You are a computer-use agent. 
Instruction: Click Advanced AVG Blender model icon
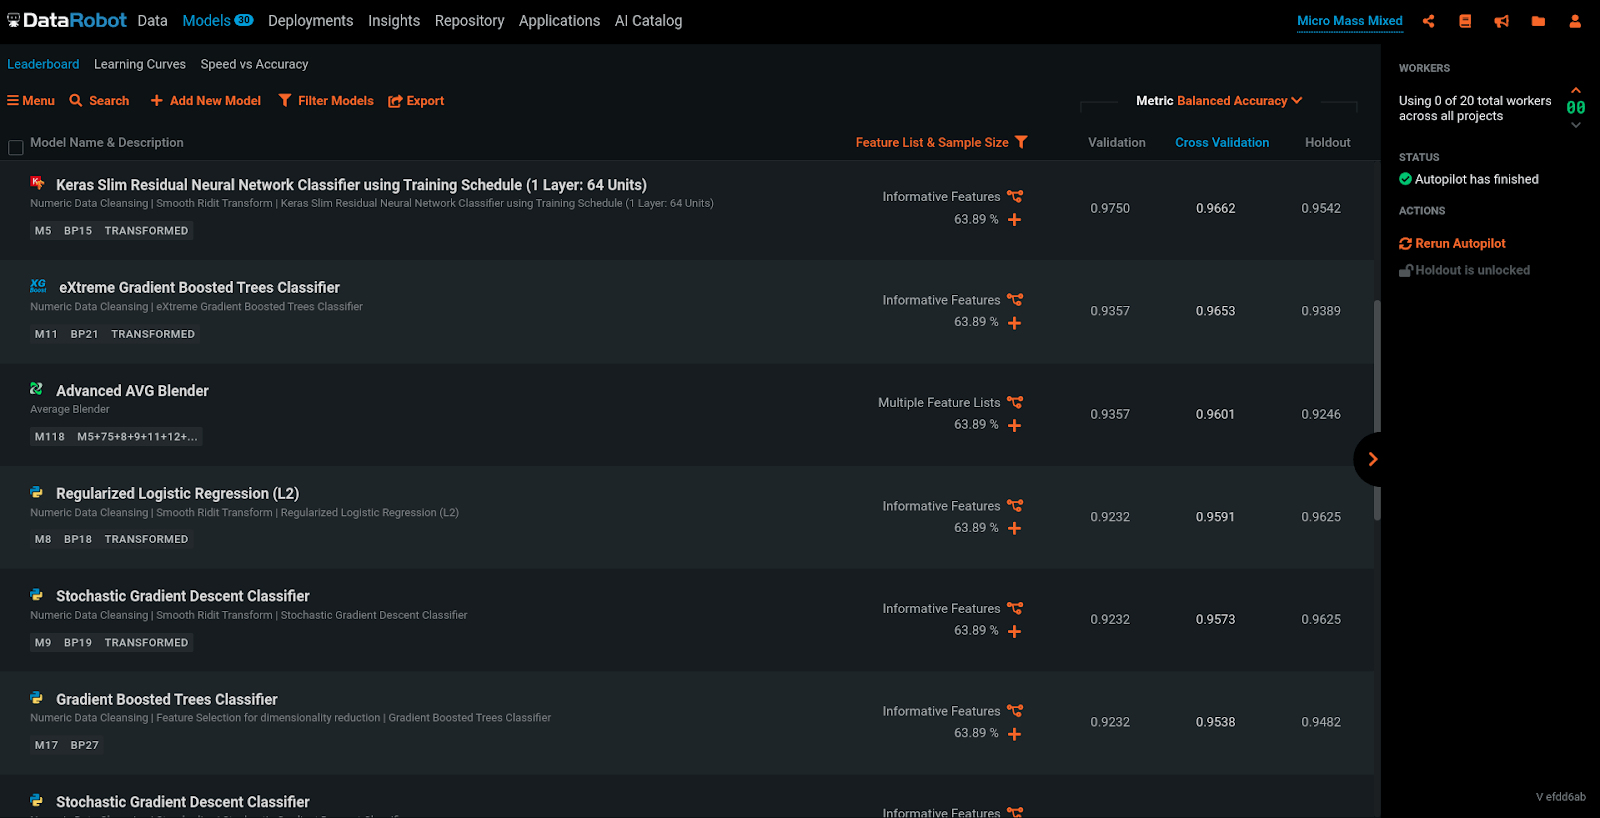[x=36, y=389]
